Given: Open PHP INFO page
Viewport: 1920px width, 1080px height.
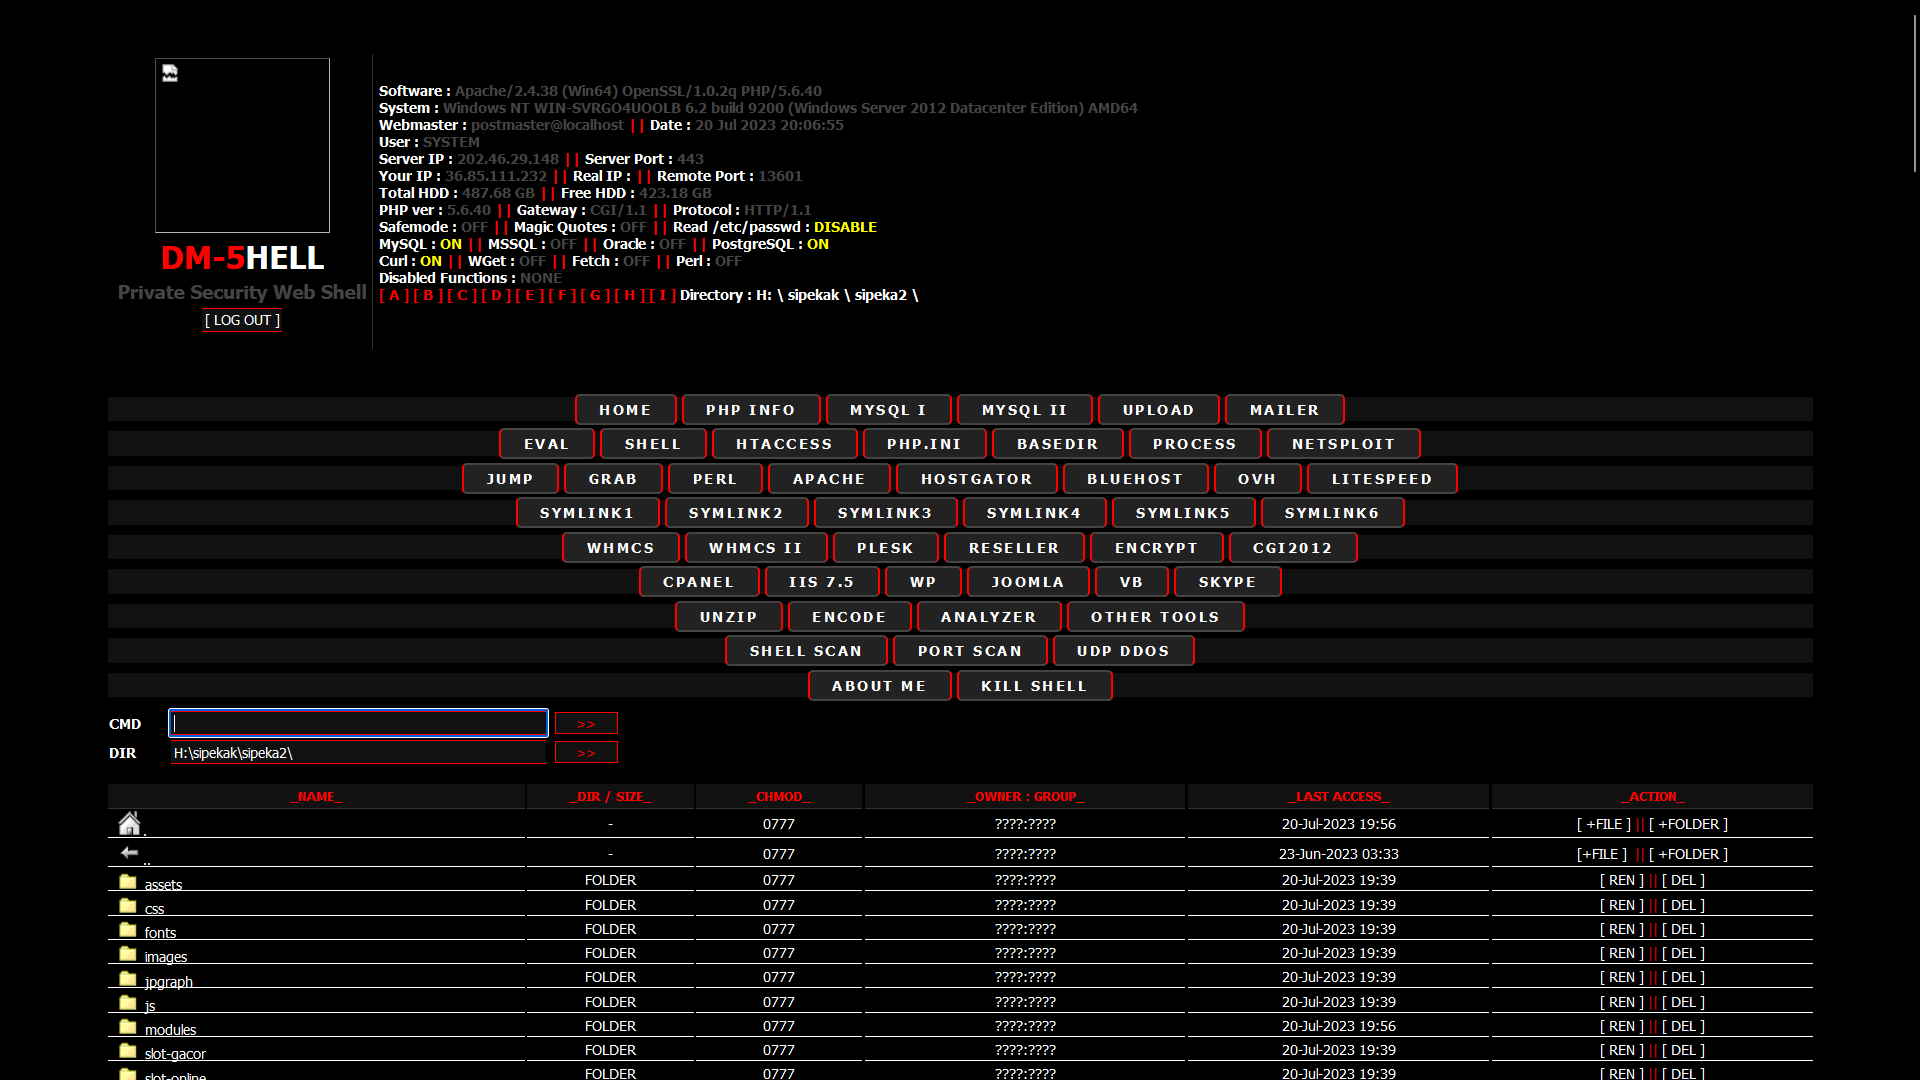Looking at the screenshot, I should click(x=751, y=410).
